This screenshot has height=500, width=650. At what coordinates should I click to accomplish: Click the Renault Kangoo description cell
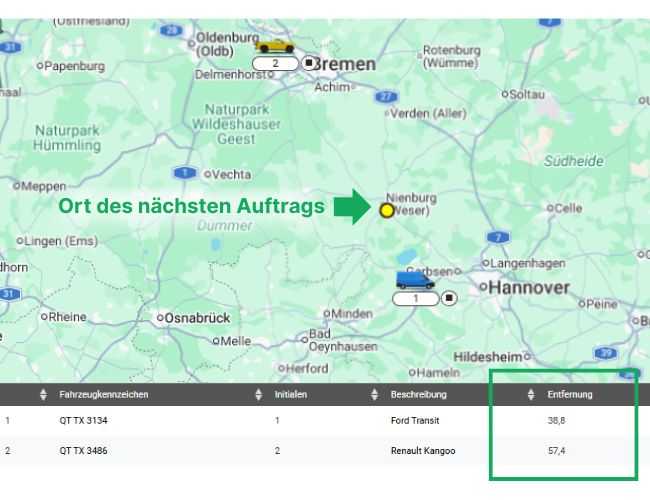pos(423,451)
